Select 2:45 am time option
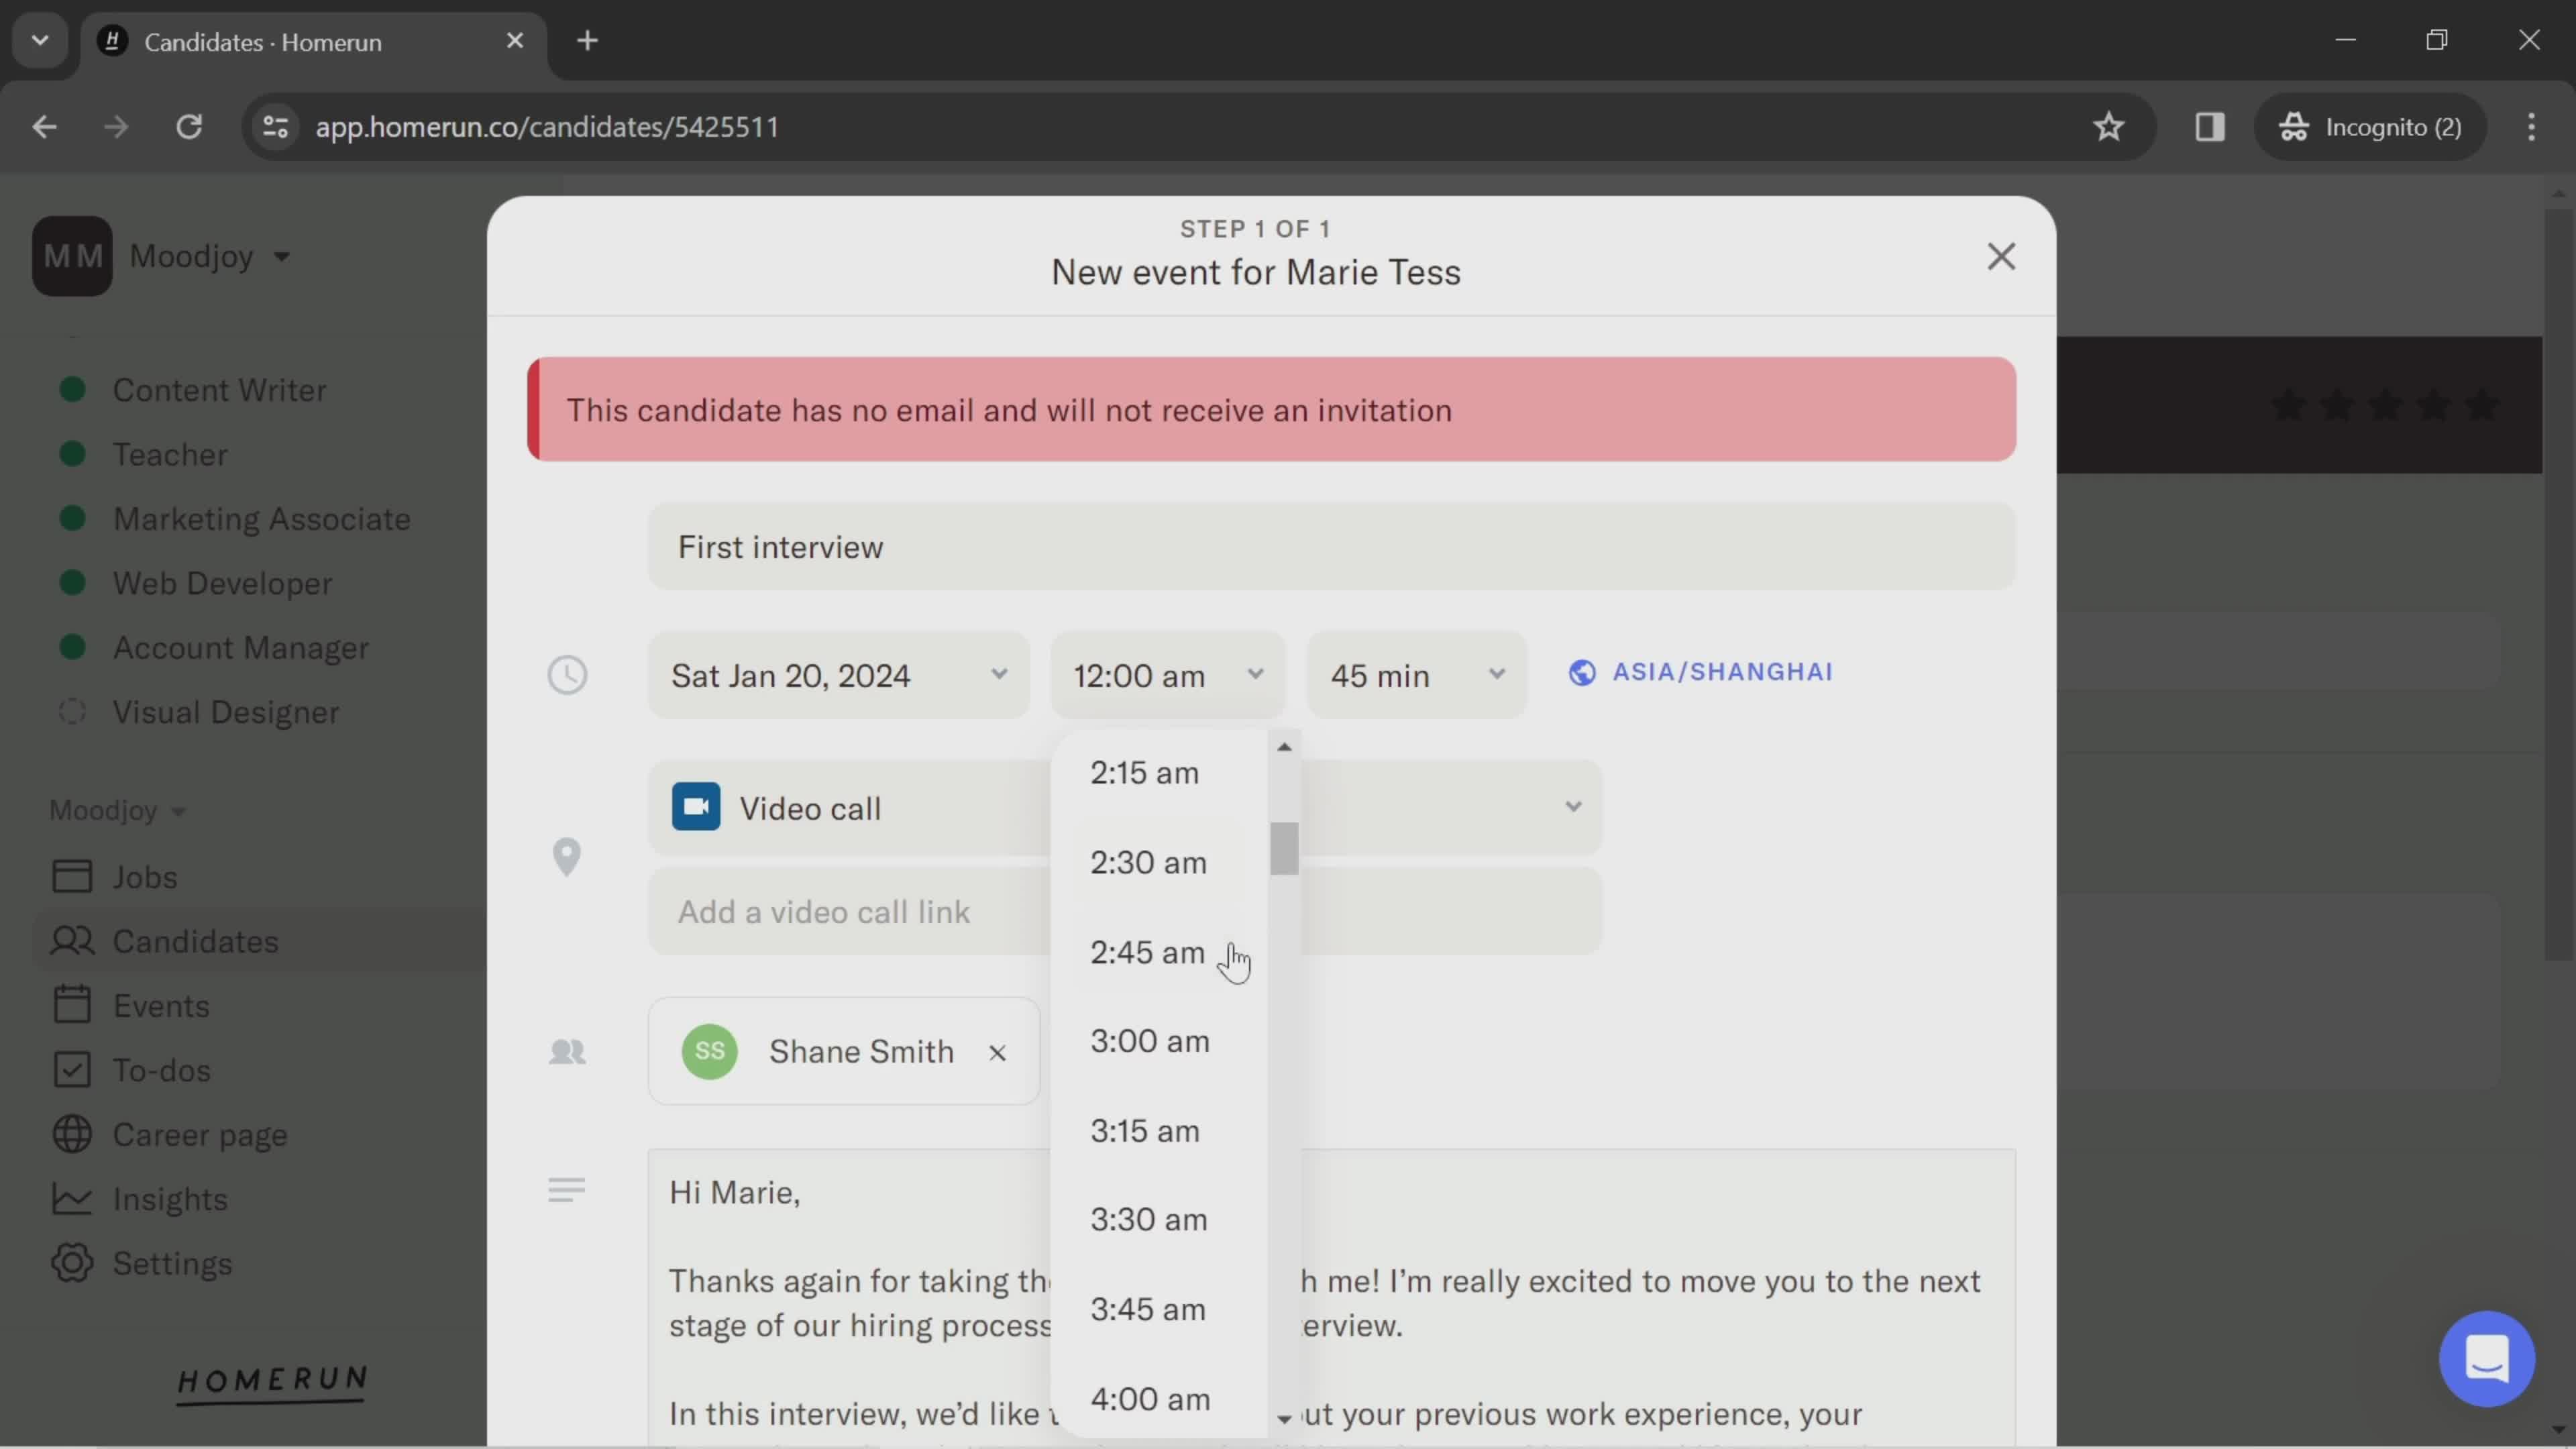Image resolution: width=2576 pixels, height=1449 pixels. pos(1148,952)
